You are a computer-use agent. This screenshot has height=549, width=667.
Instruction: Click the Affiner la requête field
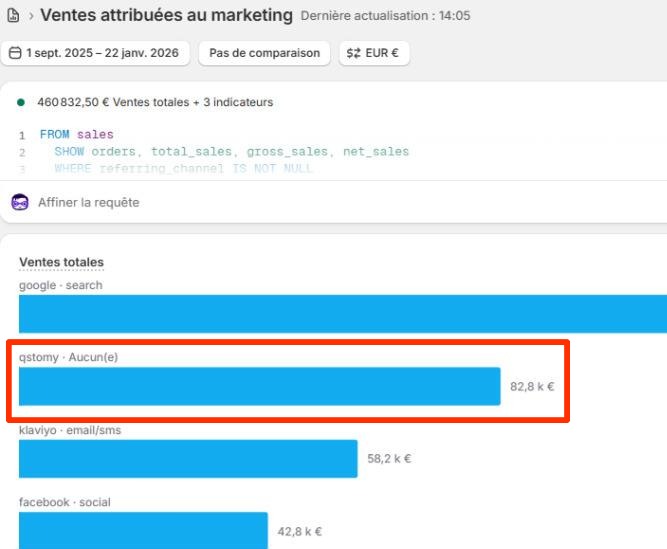[x=334, y=202]
